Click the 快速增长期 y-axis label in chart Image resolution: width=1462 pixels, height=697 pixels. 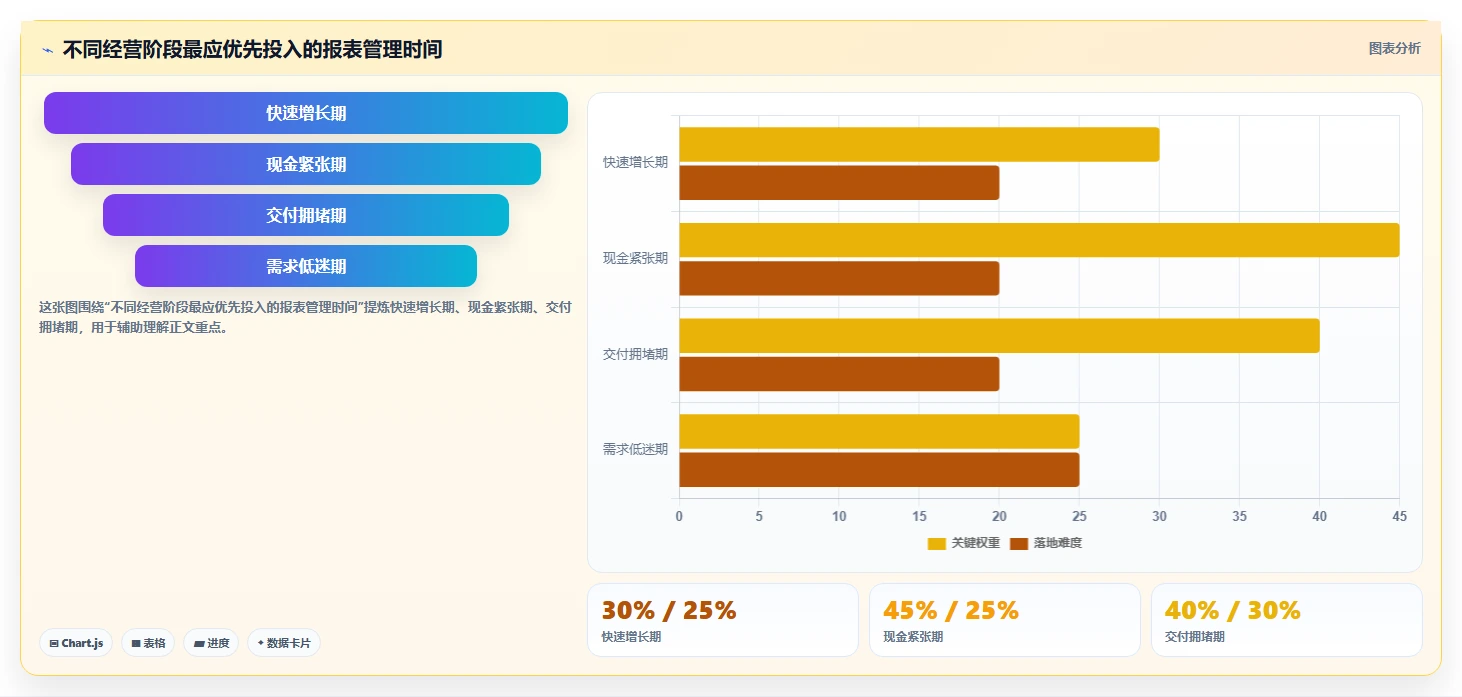click(x=635, y=162)
